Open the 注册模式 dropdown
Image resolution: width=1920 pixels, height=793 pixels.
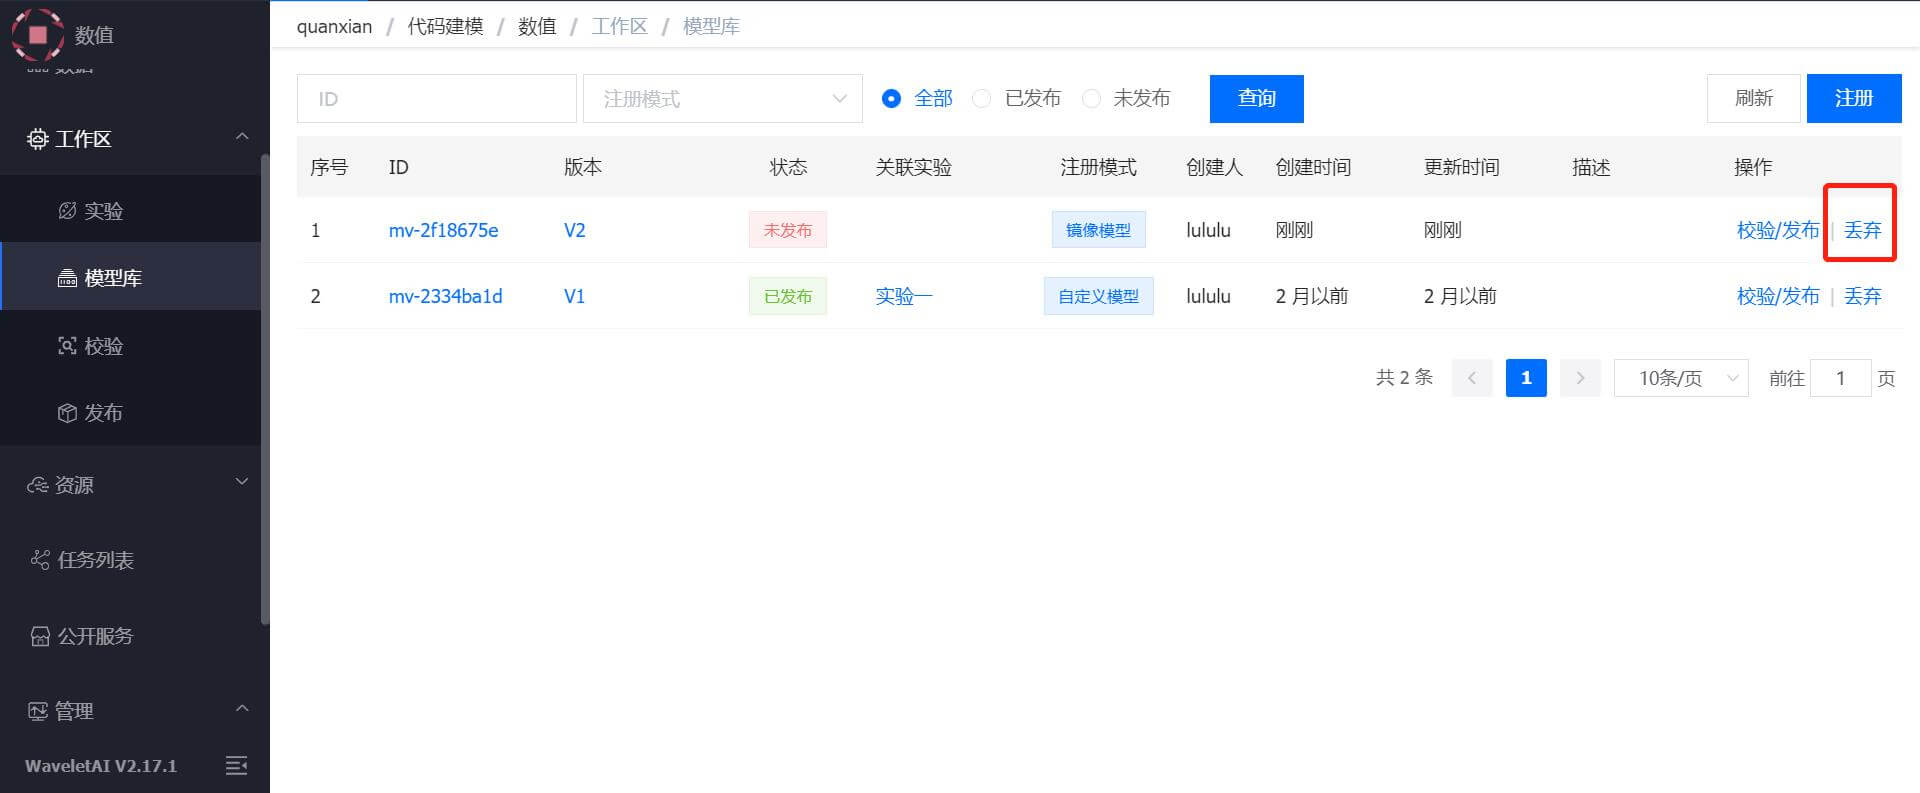(722, 98)
